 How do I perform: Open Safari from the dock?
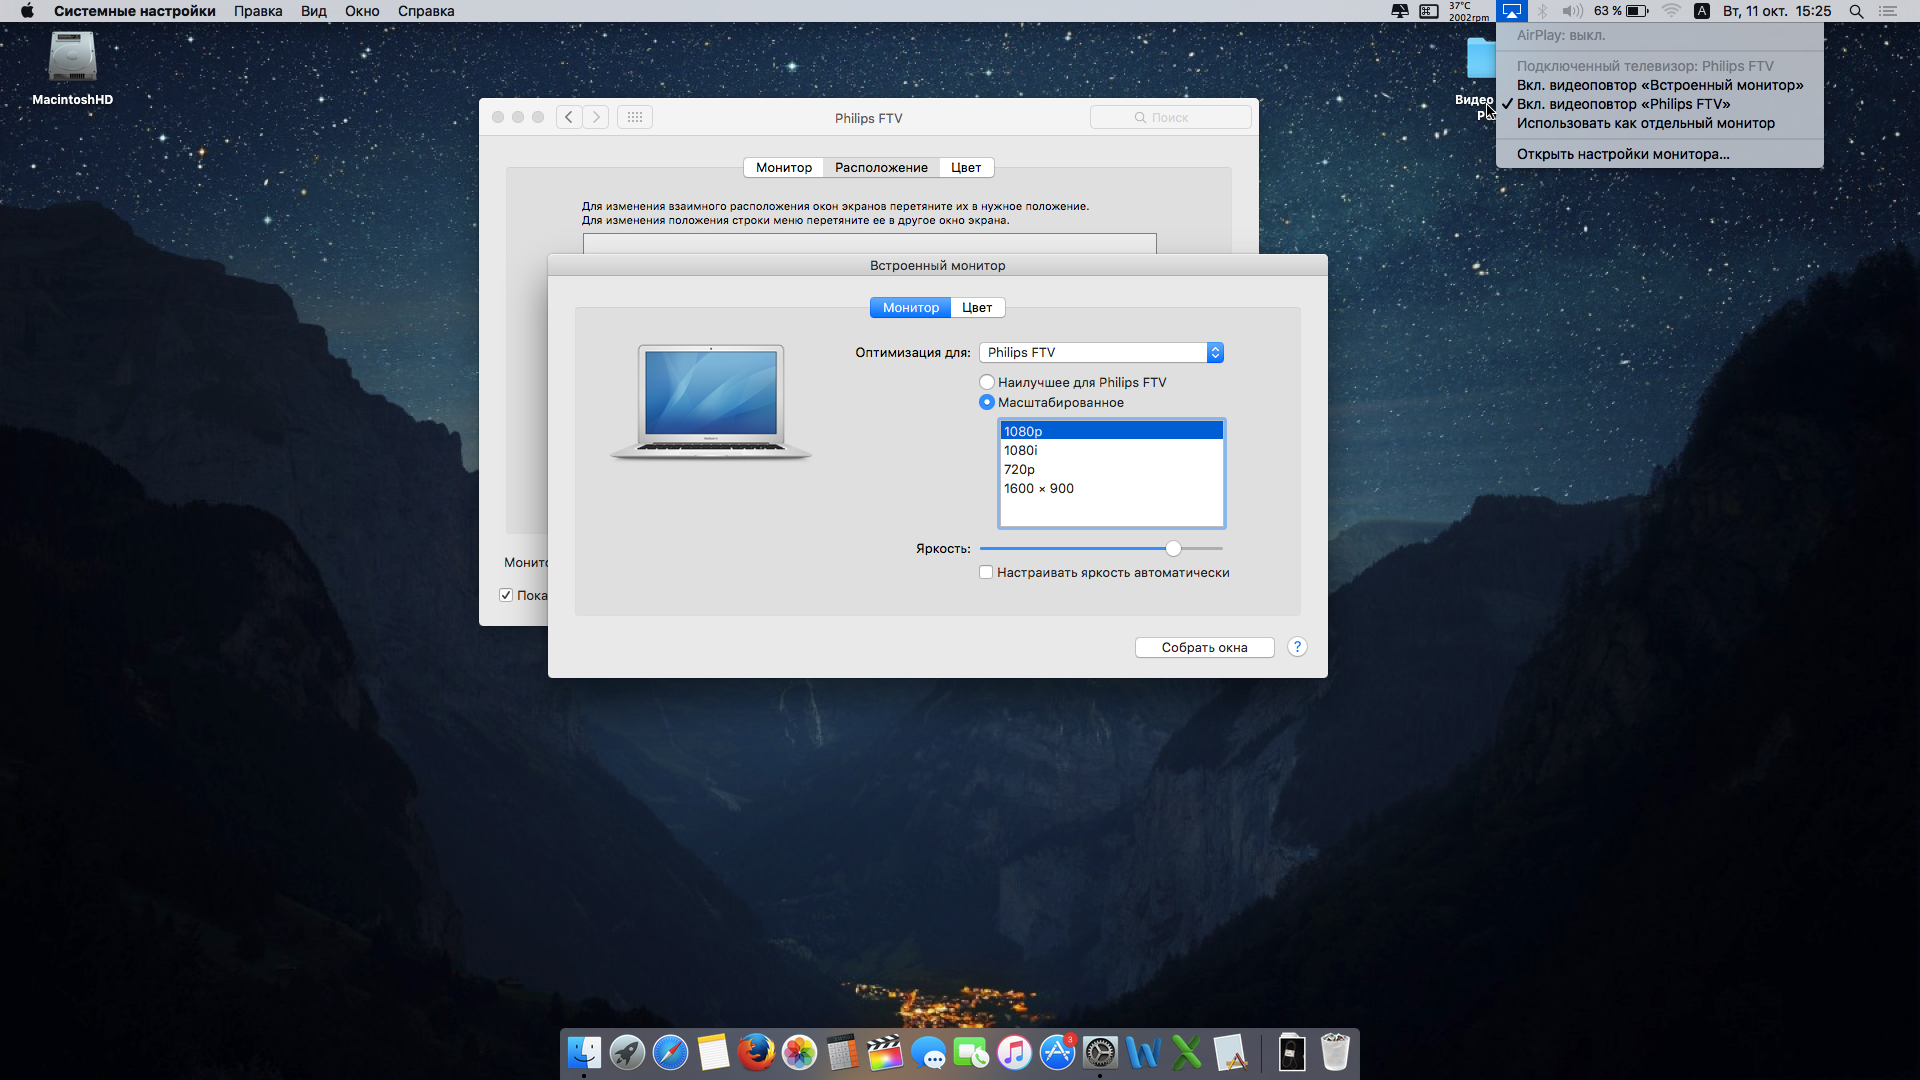click(x=670, y=1052)
